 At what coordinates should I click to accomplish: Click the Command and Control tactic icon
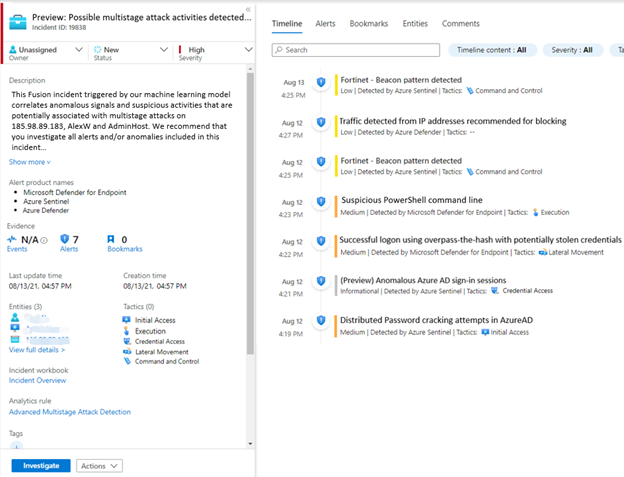tap(127, 361)
